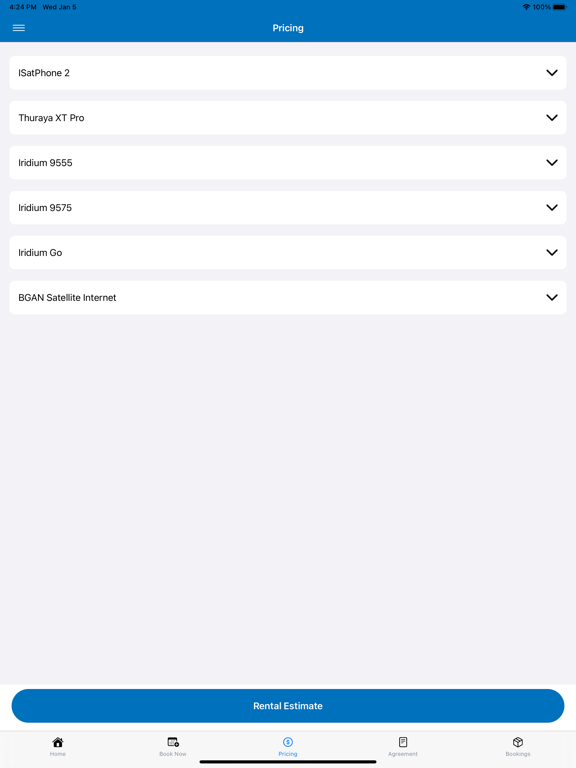
Task: Click the Rental Estimate button
Action: (288, 706)
